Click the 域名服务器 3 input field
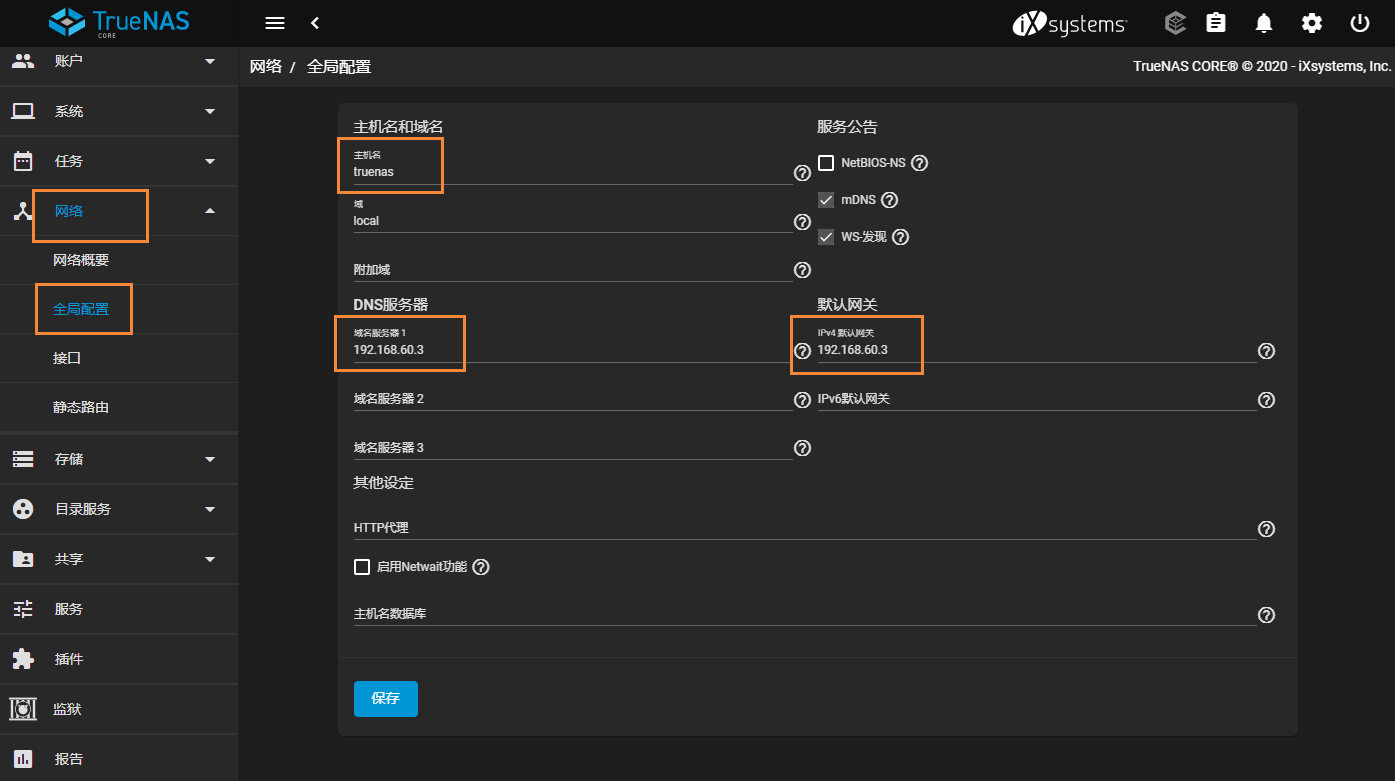Image resolution: width=1395 pixels, height=781 pixels. (573, 448)
